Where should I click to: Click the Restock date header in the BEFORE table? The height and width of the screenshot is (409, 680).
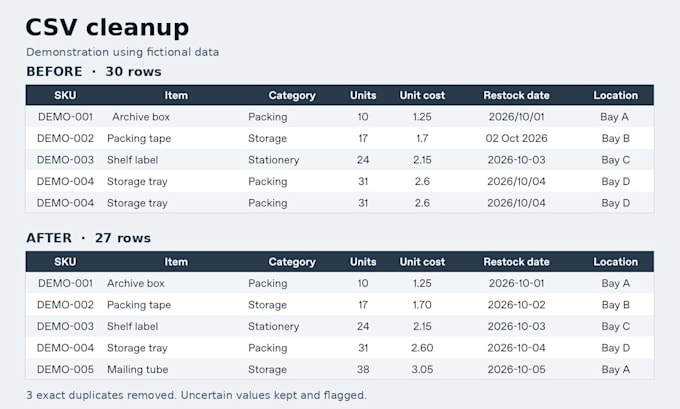[517, 95]
